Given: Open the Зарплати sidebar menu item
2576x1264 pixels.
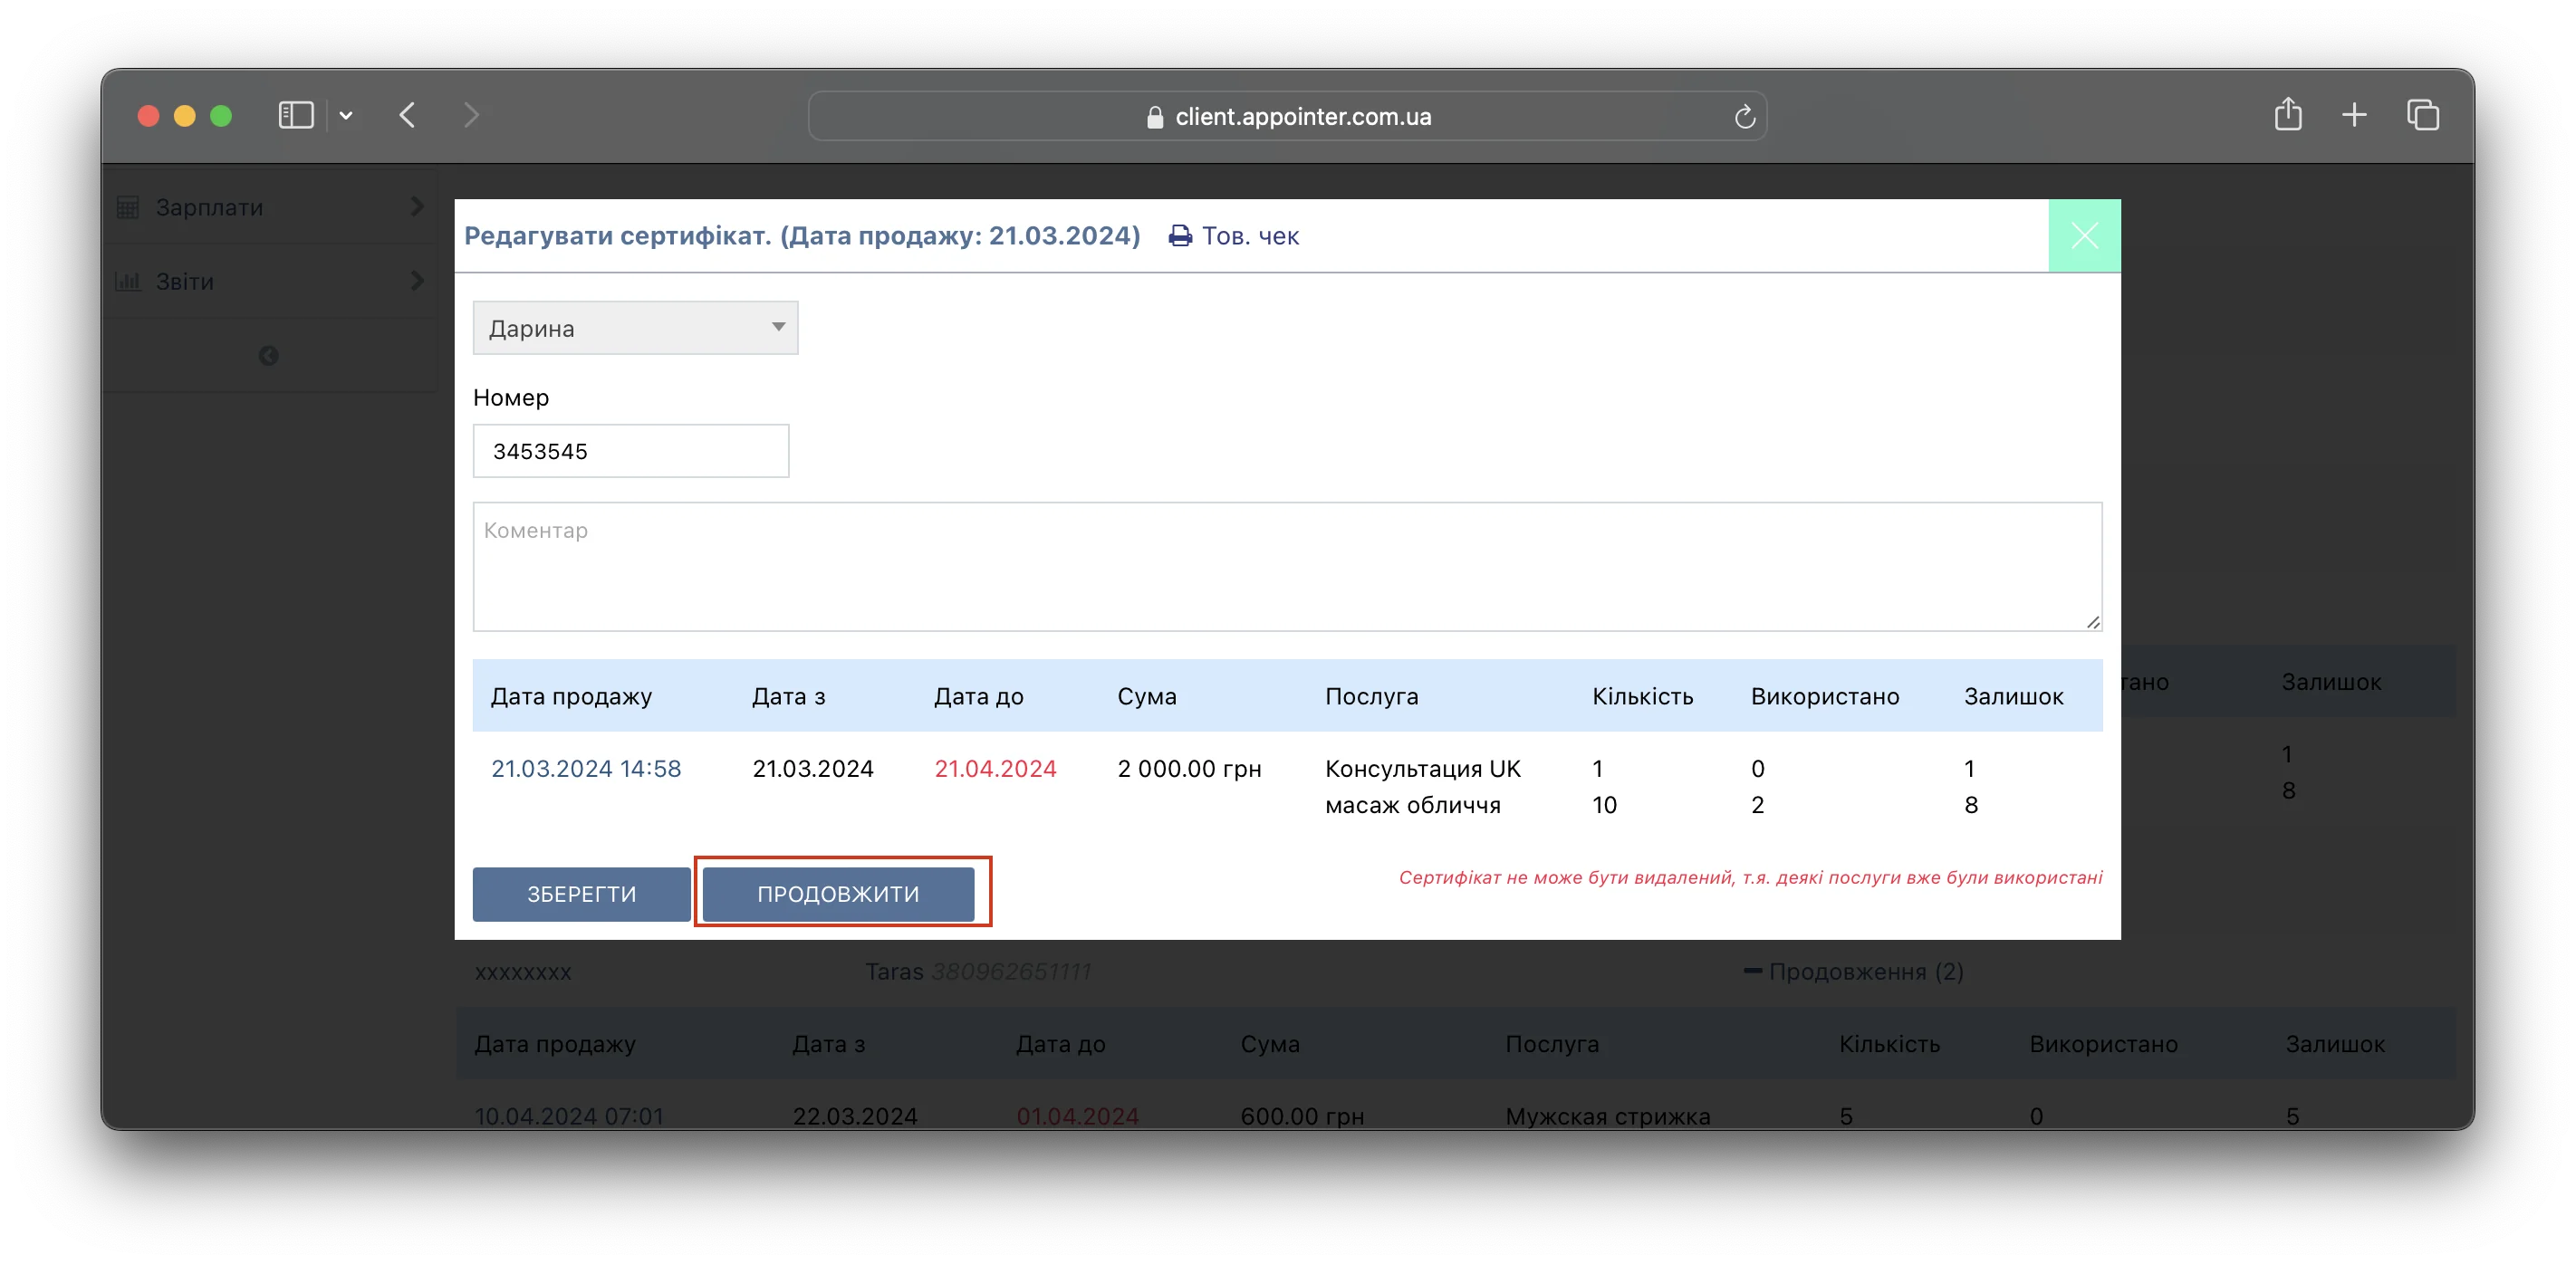Looking at the screenshot, I should tap(270, 207).
